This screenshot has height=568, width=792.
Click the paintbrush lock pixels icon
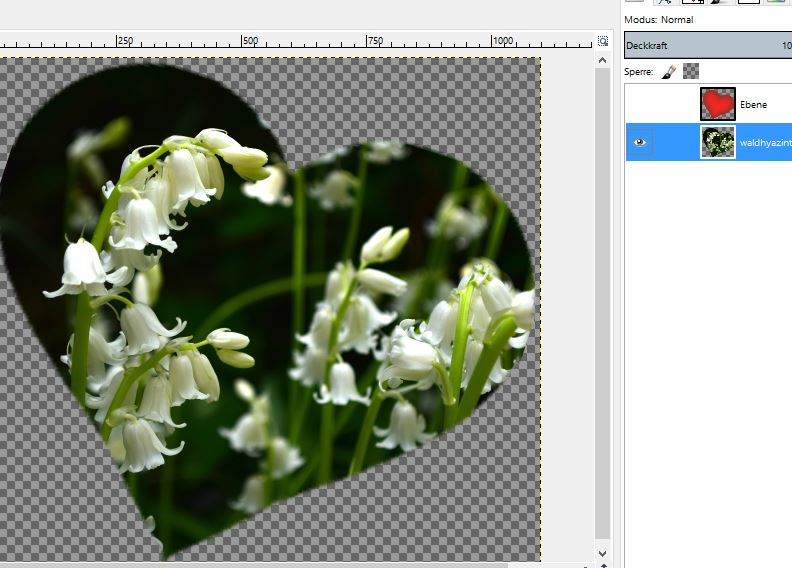click(x=669, y=72)
